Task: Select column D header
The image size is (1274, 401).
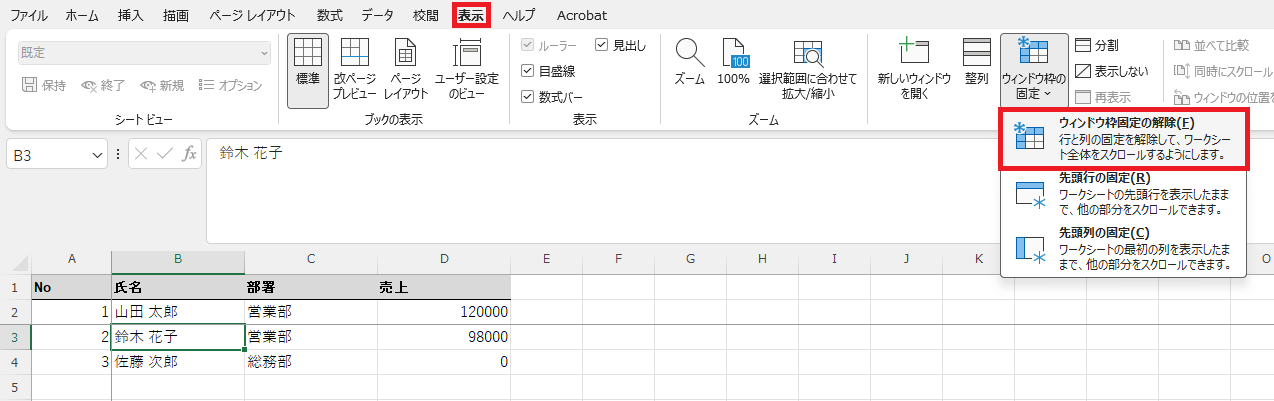Action: (444, 259)
